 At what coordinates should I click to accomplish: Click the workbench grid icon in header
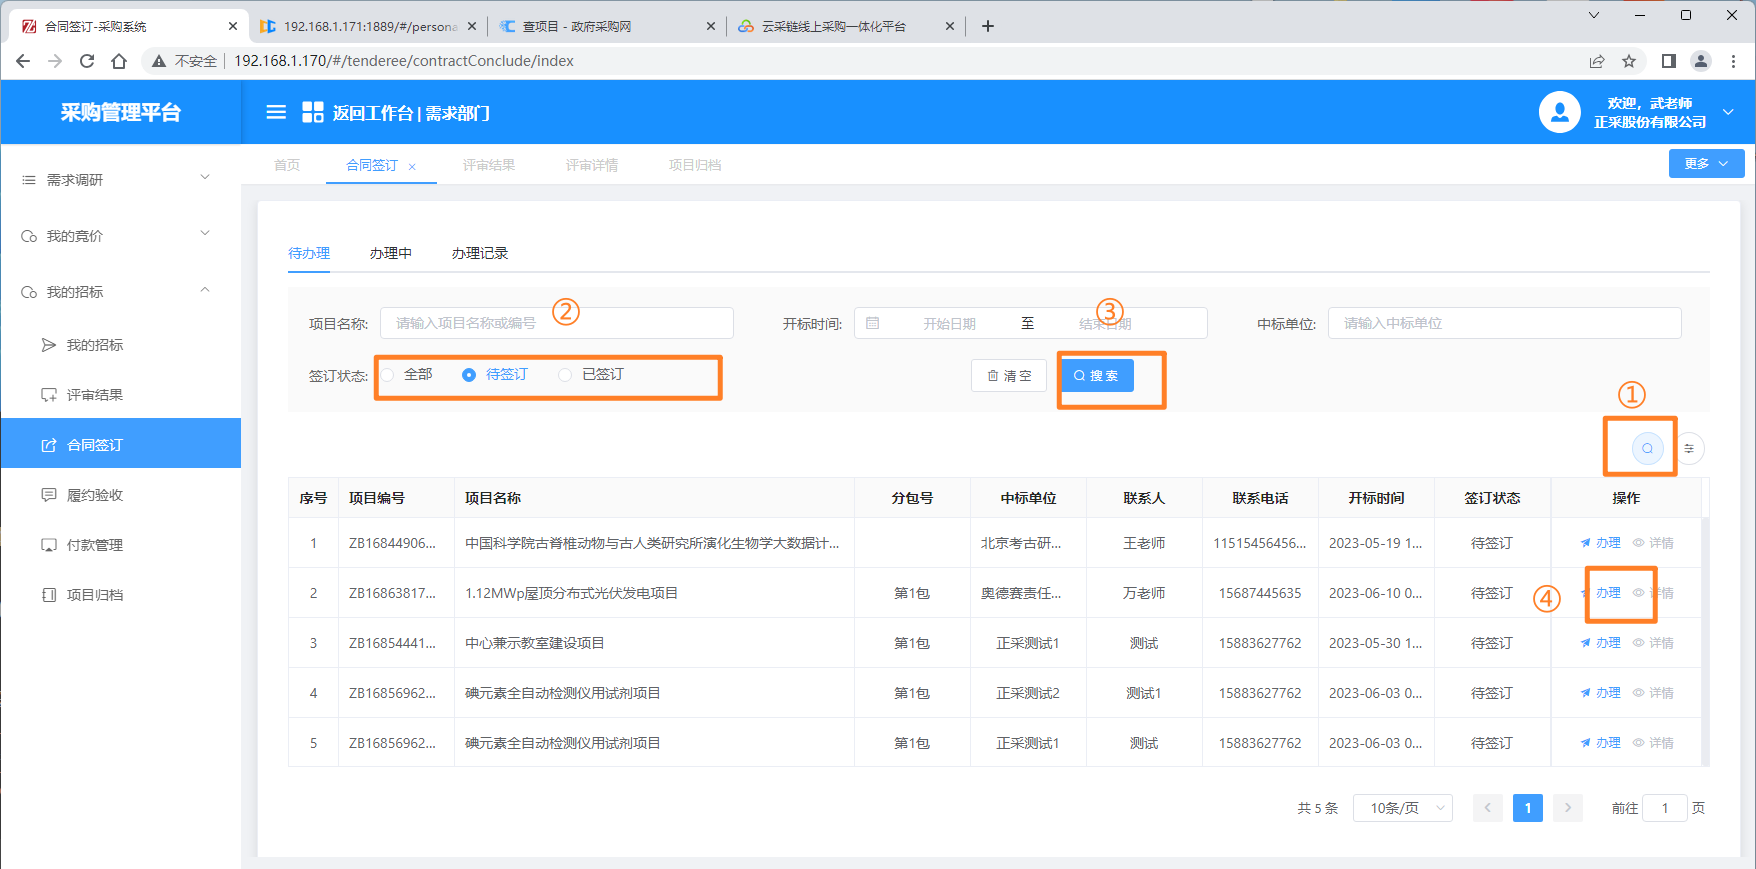tap(313, 112)
